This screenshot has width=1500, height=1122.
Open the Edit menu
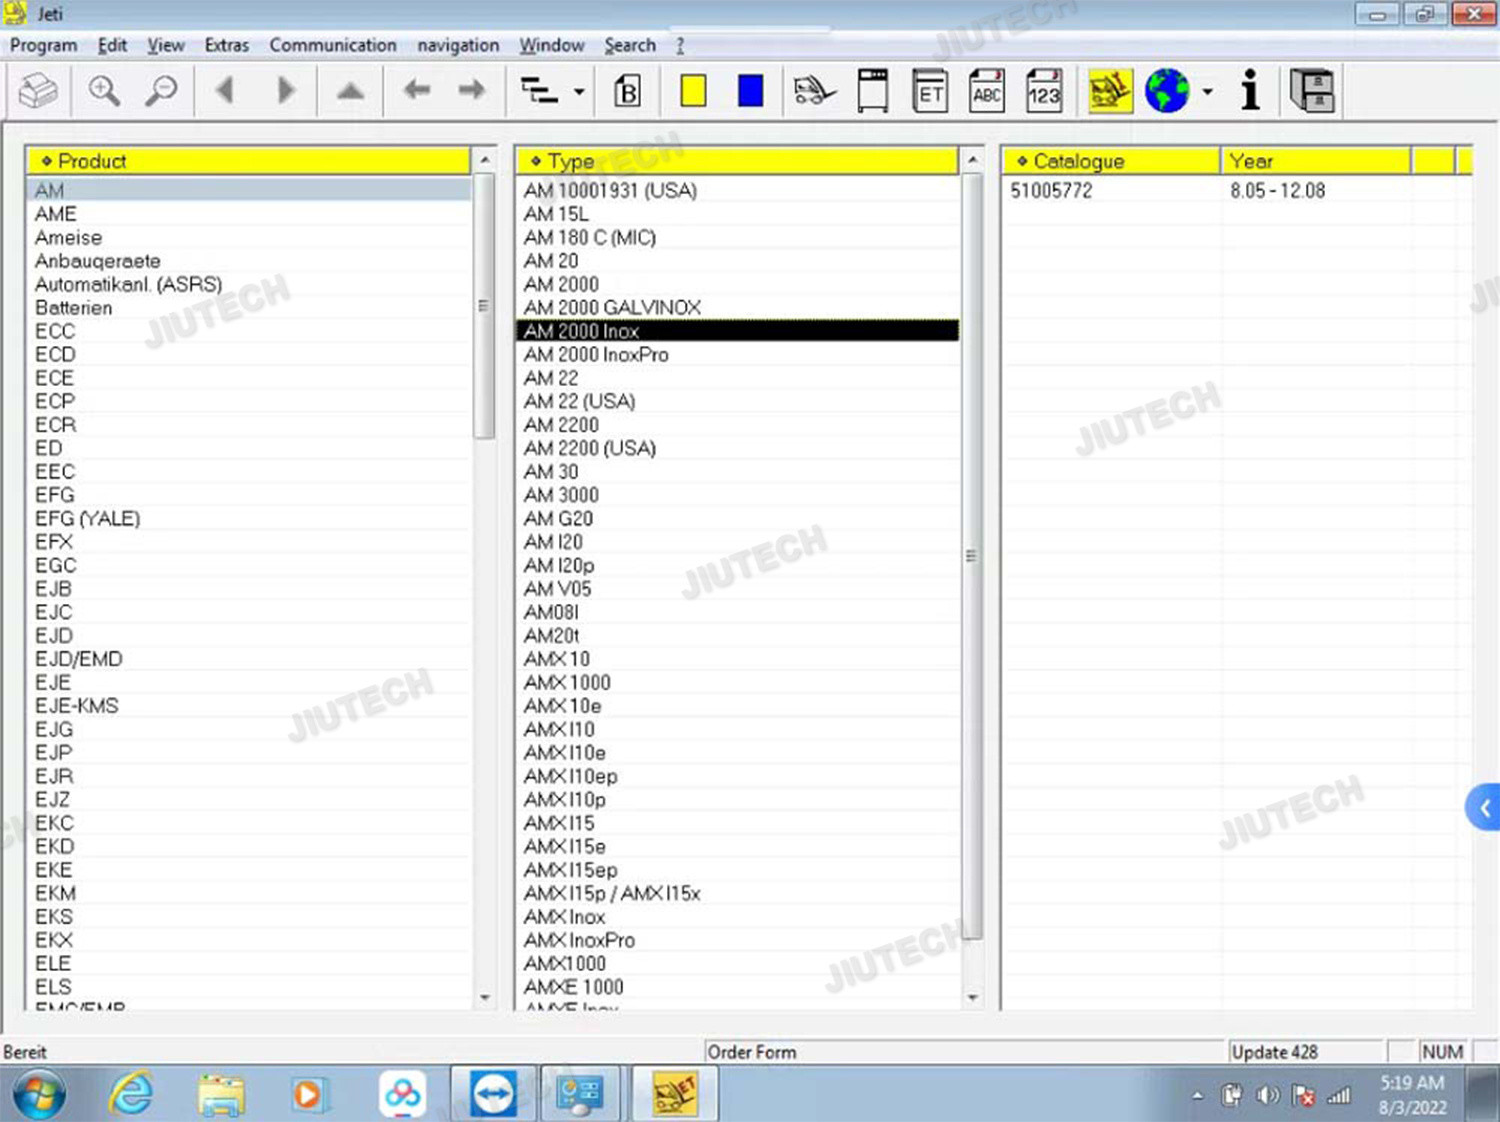point(112,45)
